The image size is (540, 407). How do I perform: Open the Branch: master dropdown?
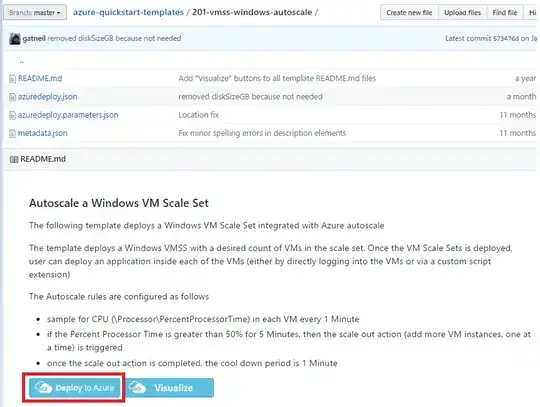(35, 13)
